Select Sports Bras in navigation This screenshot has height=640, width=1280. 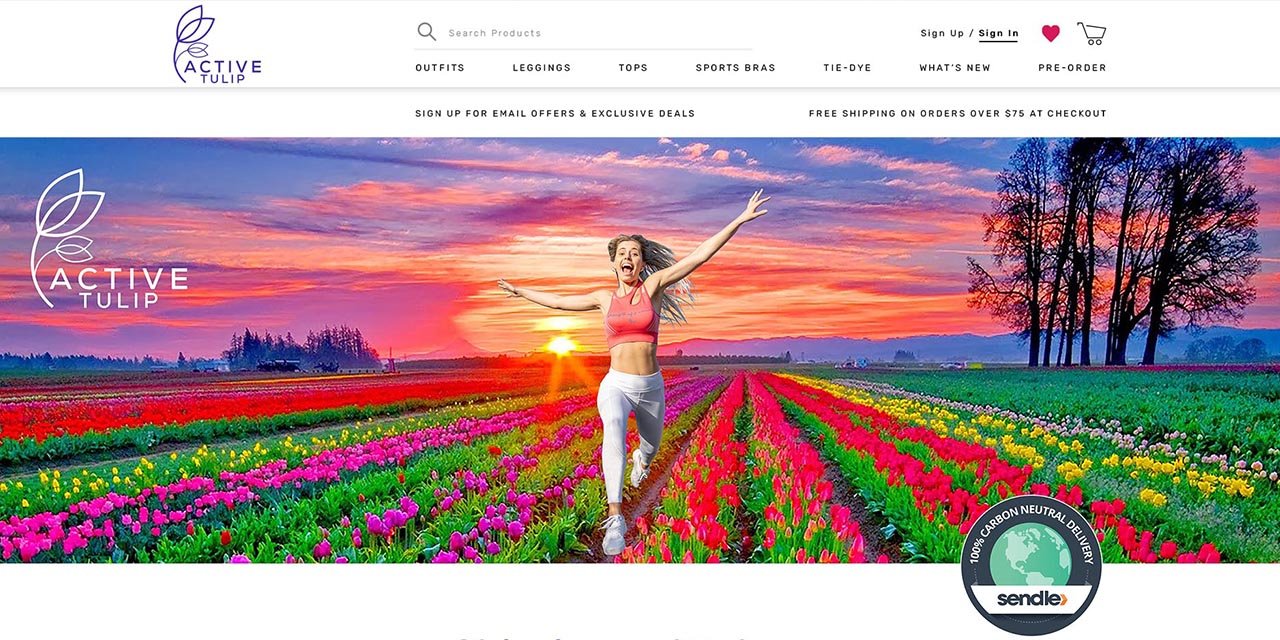736,68
